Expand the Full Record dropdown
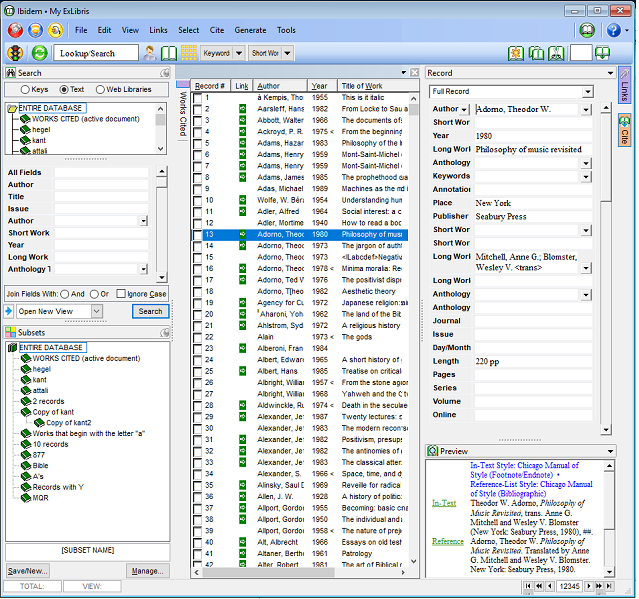The height and width of the screenshot is (599, 639). 586,92
